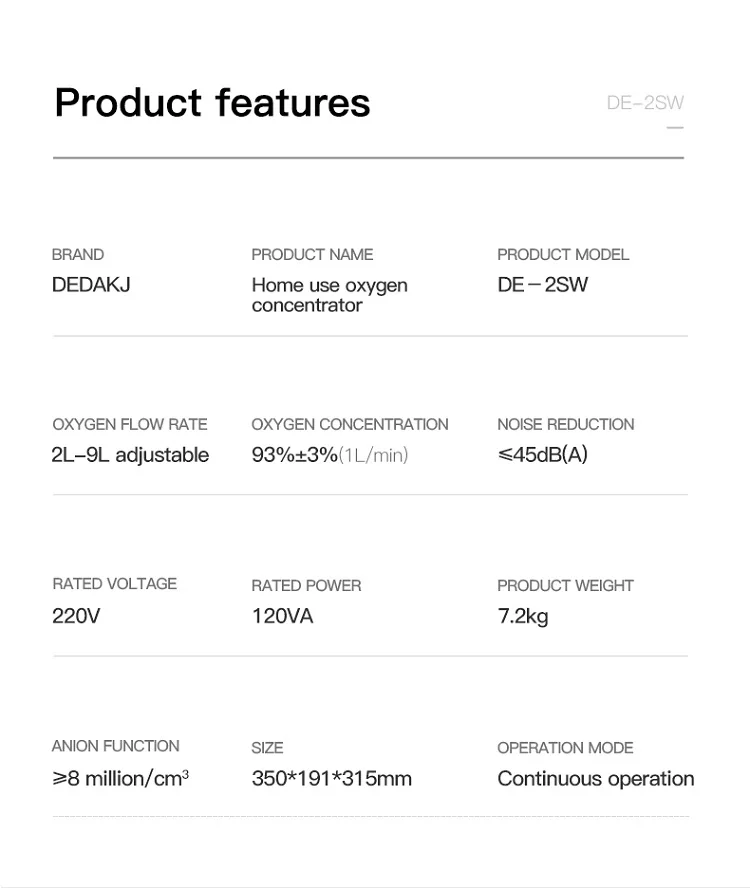
Task: Click "Home use oxygen concentrator" text
Action: click(x=329, y=295)
